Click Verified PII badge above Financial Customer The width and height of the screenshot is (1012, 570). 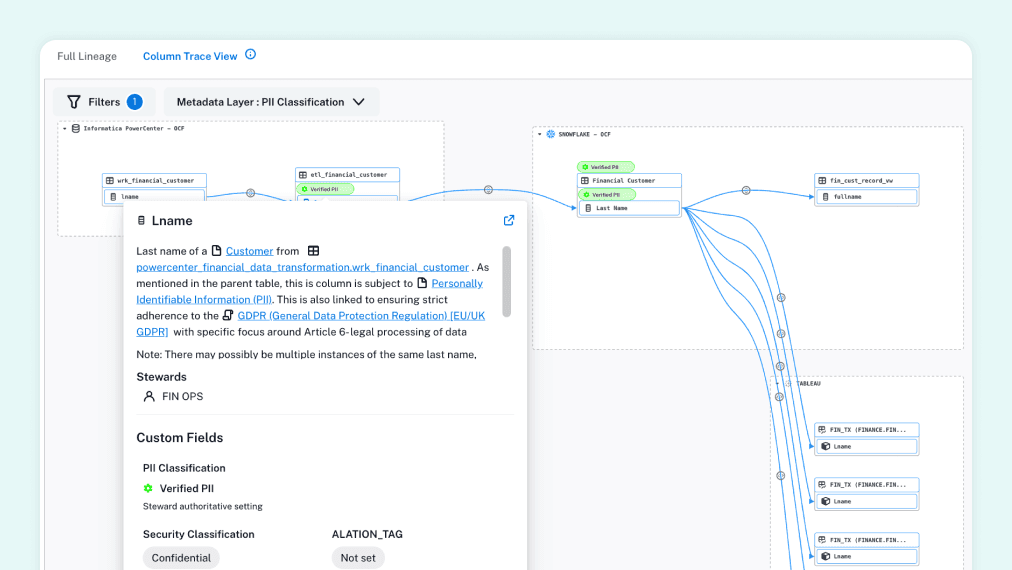click(606, 167)
